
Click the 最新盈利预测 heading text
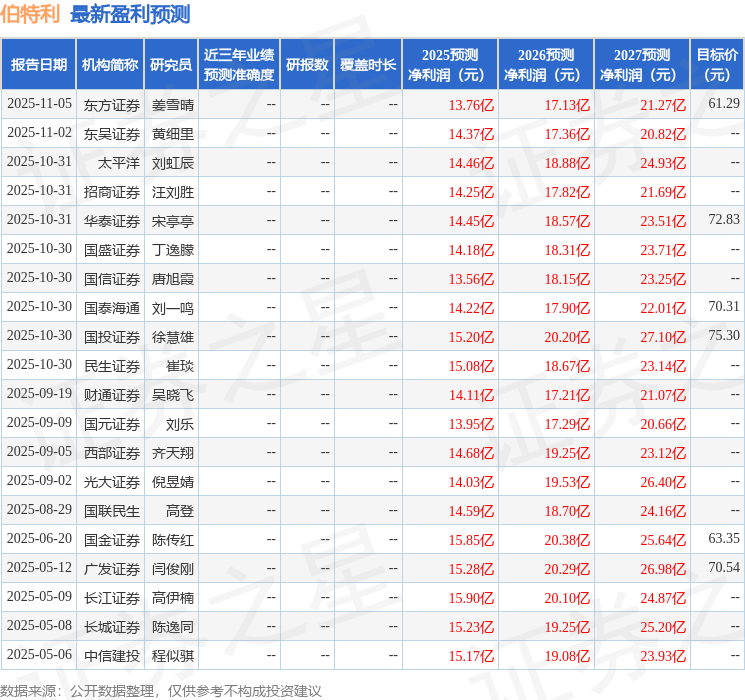tap(130, 14)
